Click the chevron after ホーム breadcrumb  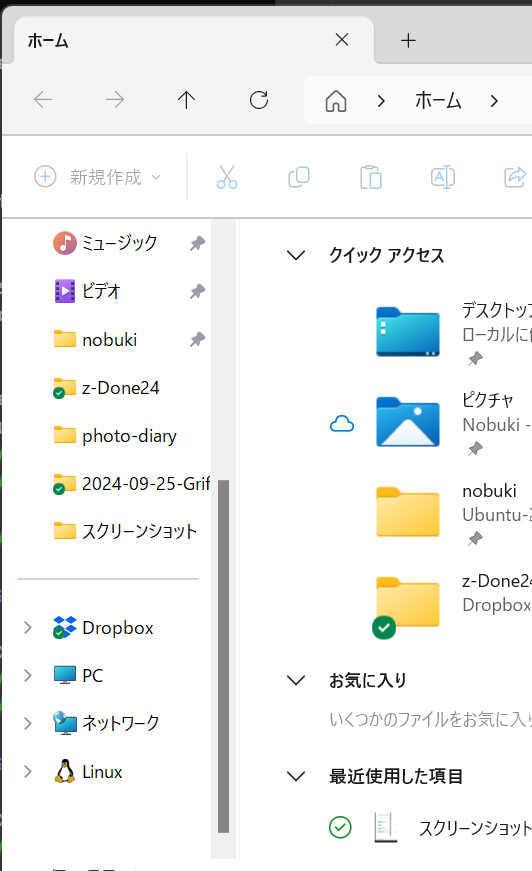pyautogui.click(x=494, y=101)
